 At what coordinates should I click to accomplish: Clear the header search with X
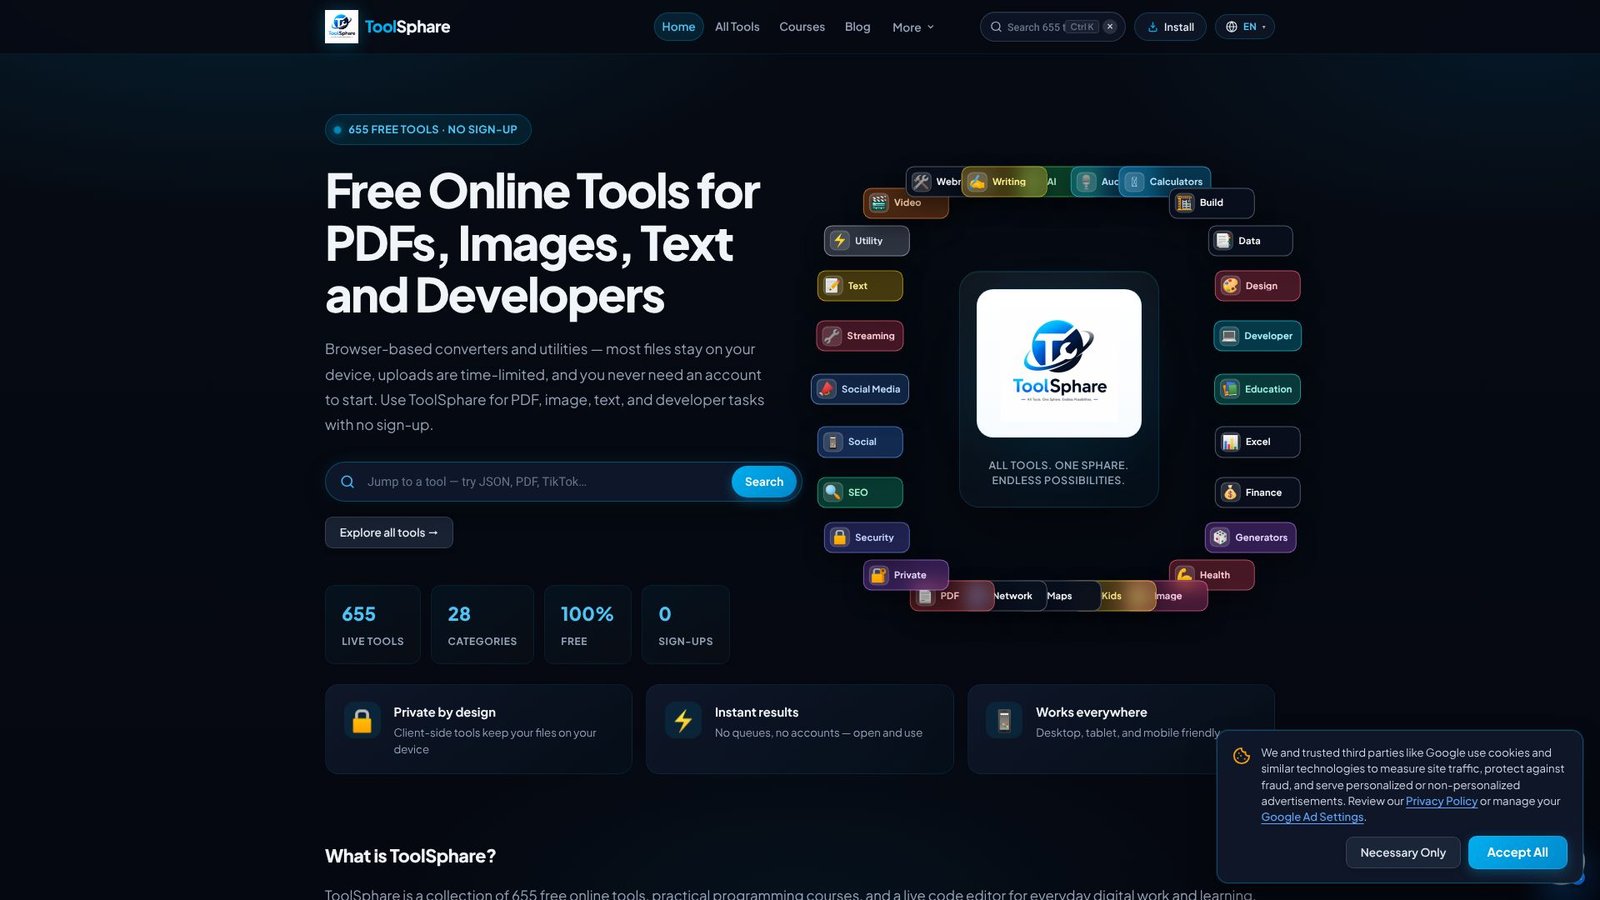[1110, 27]
